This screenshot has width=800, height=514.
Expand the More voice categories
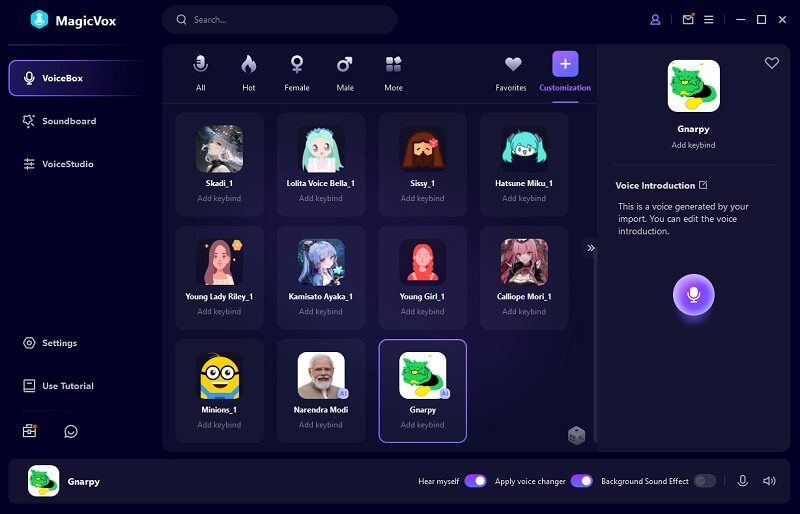393,72
